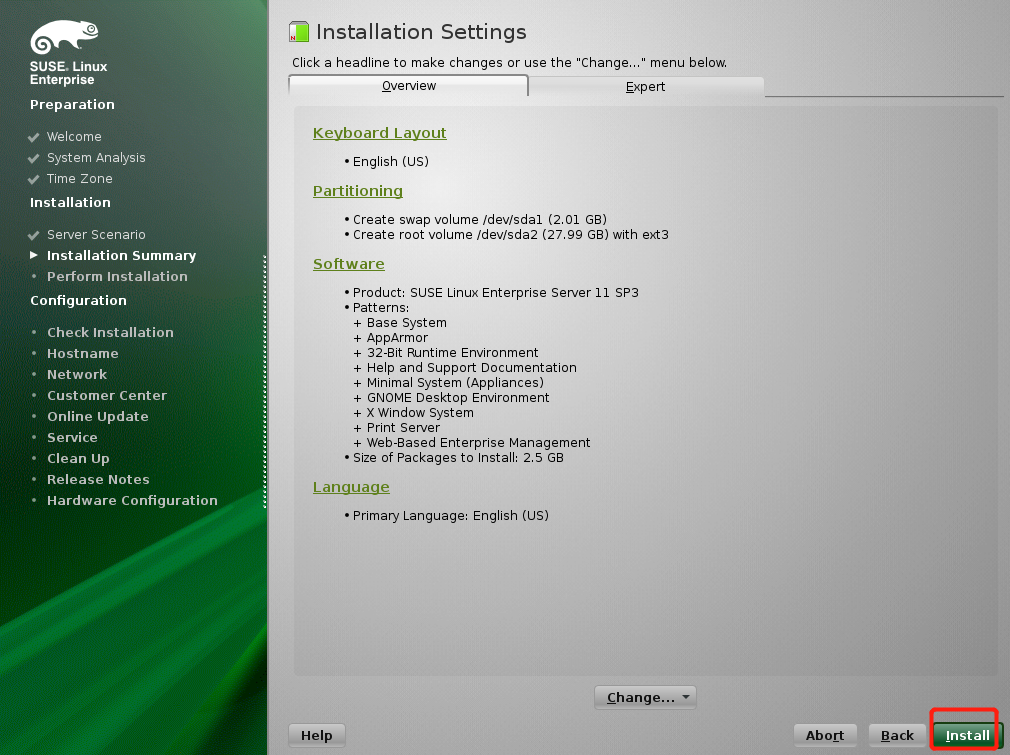
Task: Click the 32-Bit Runtime Environment pattern
Action: click(452, 352)
